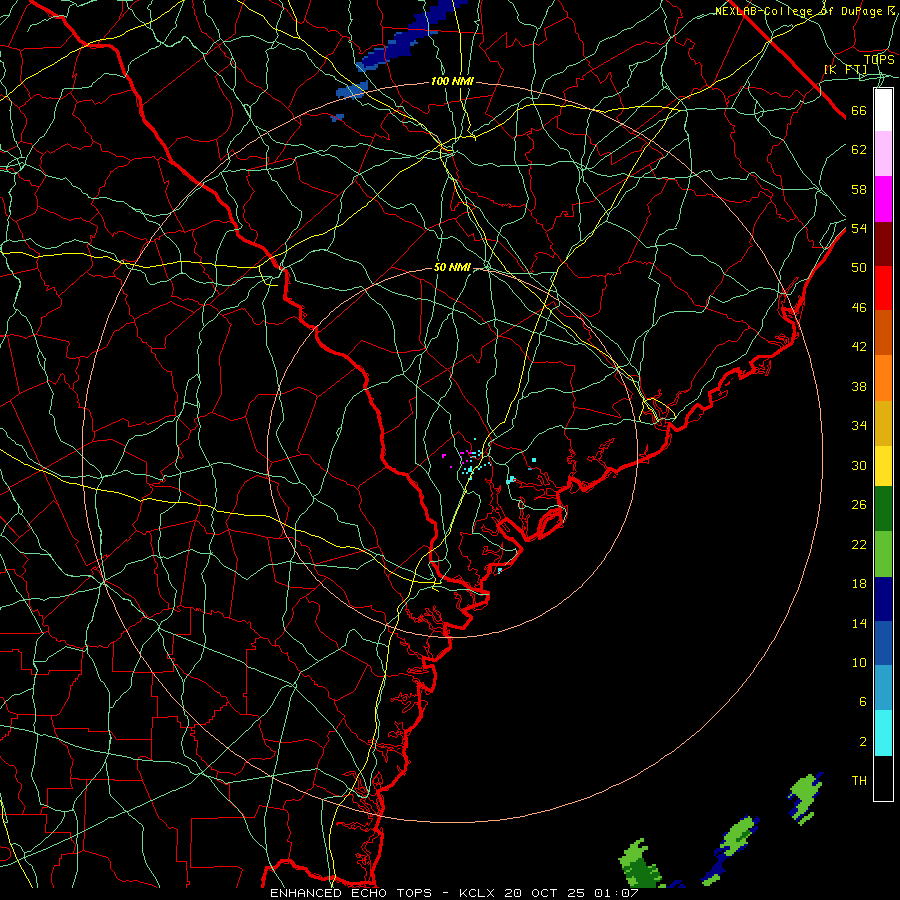Image resolution: width=900 pixels, height=900 pixels.
Task: Select the "50" legend value
Action: (859, 268)
